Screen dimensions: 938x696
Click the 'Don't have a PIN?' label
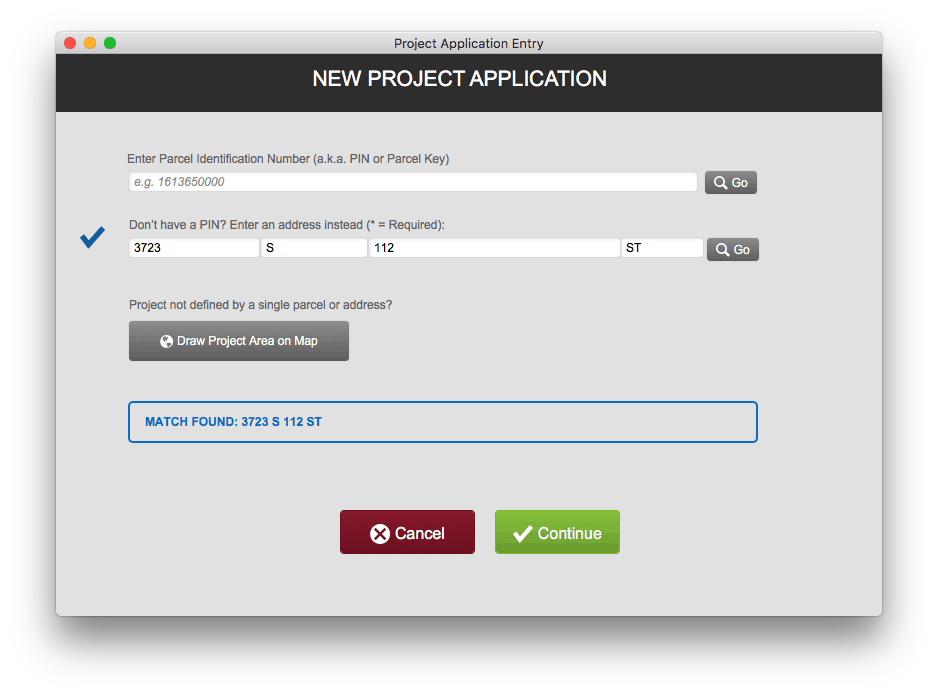click(287, 225)
